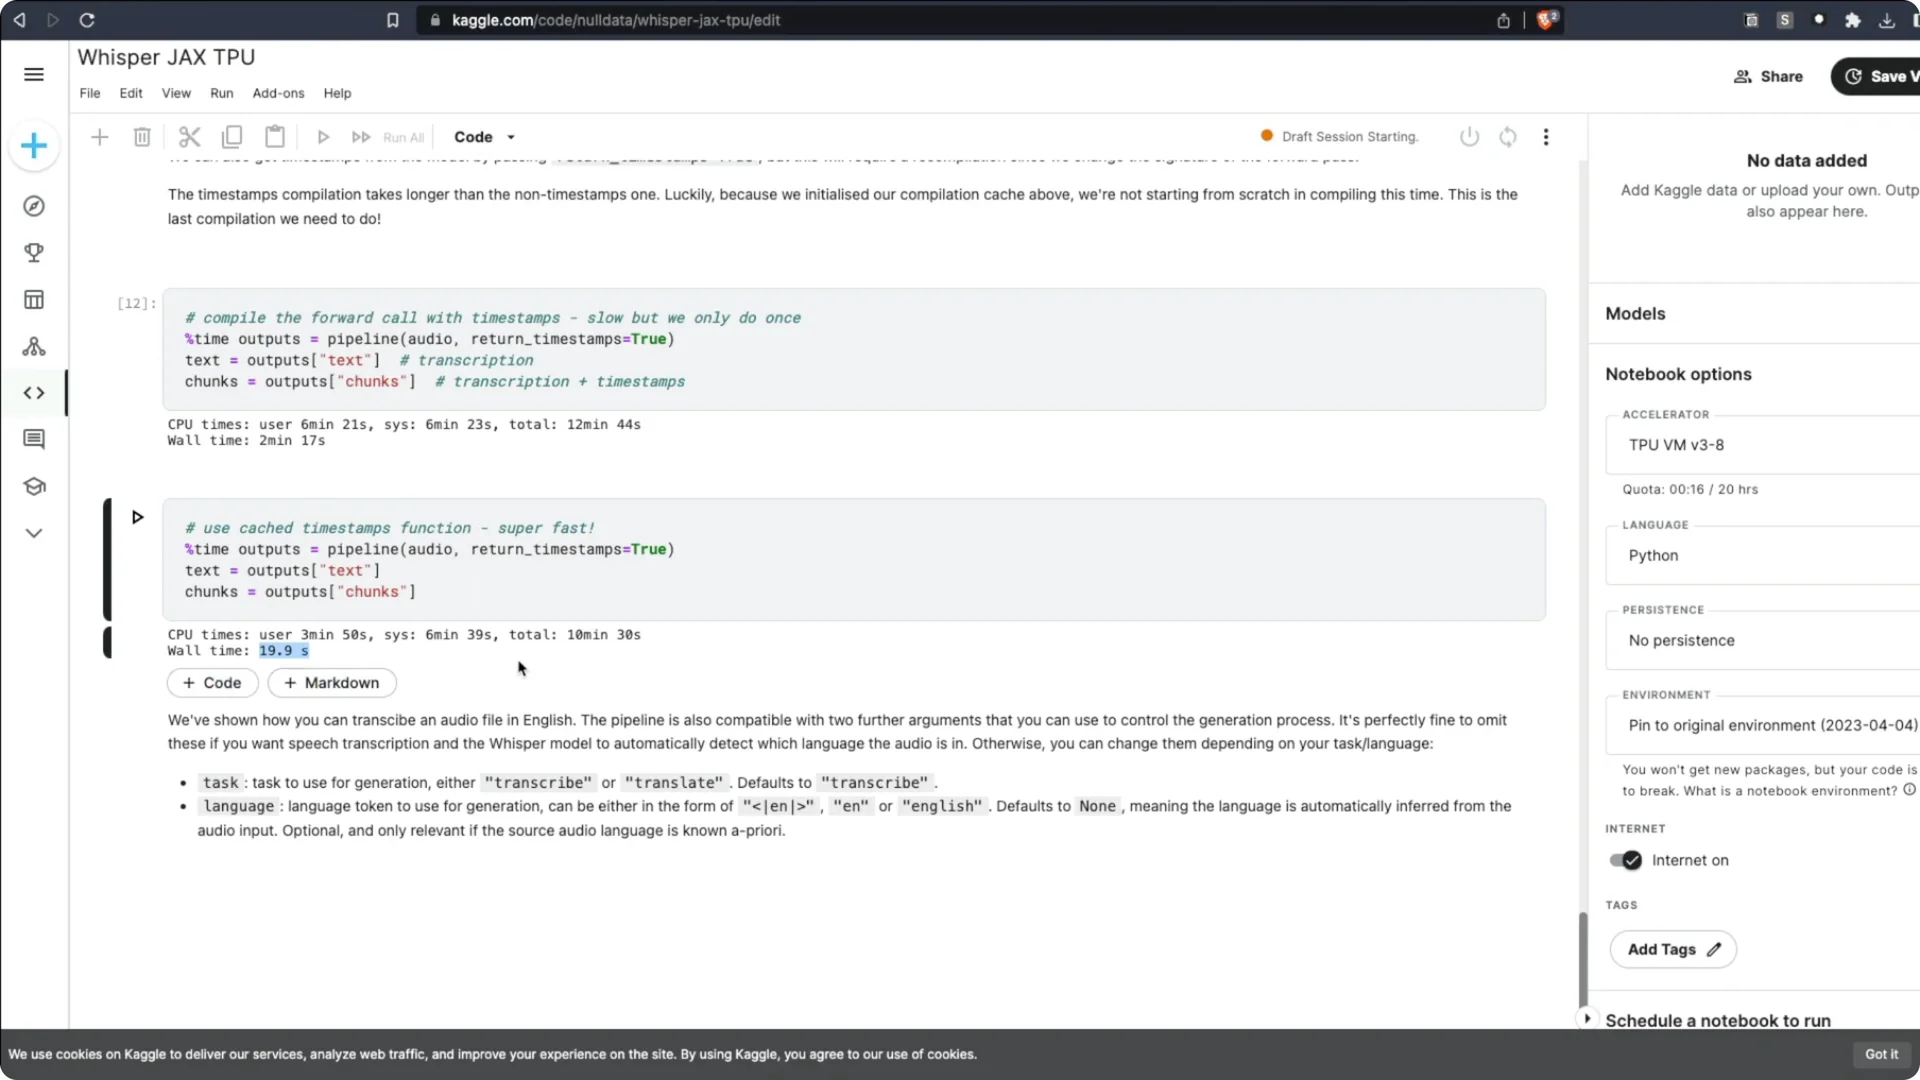Click the paste cell clipboard icon
Image resolution: width=1920 pixels, height=1080 pixels.
(275, 137)
